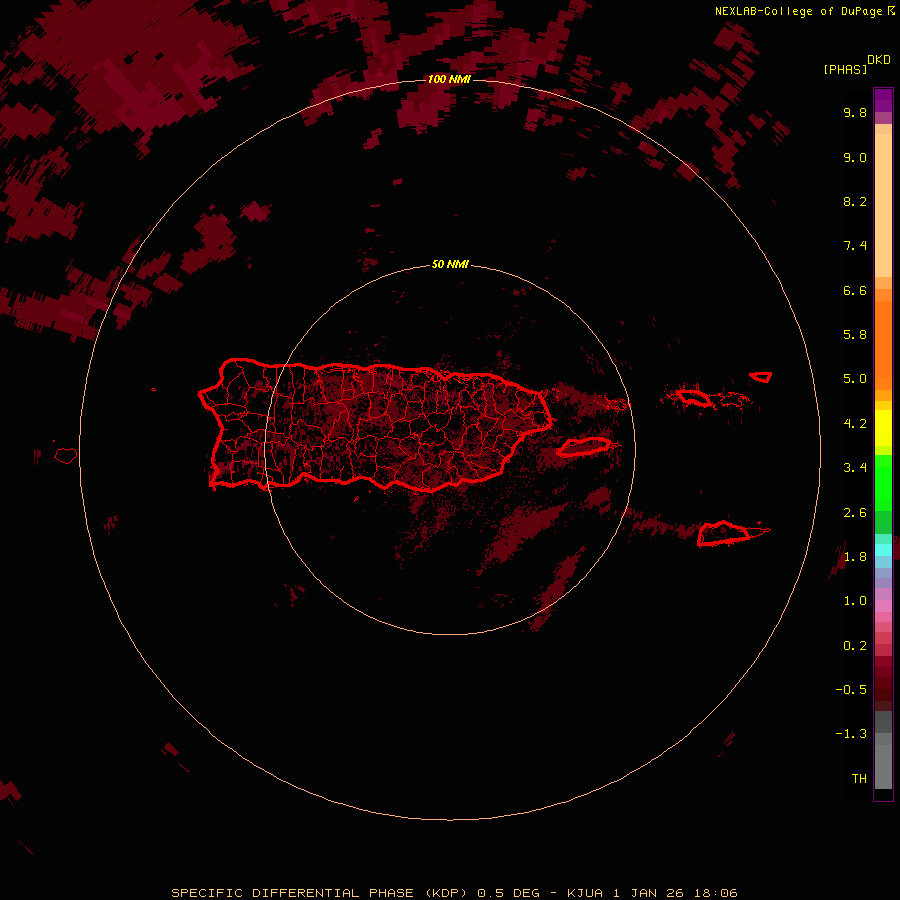Click the 8.2 scale value

(855, 201)
